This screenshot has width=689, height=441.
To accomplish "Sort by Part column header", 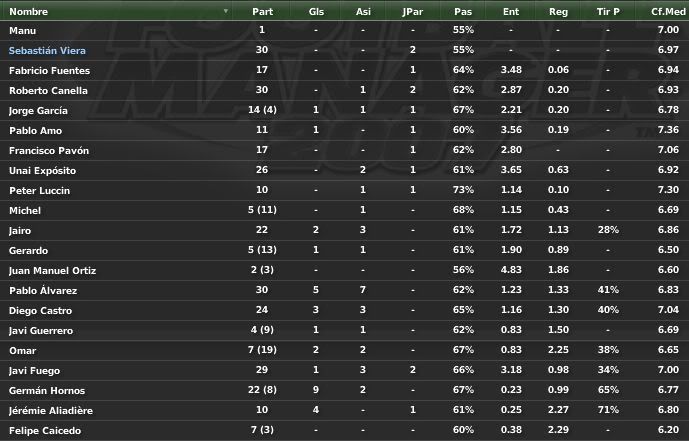I will pos(262,11).
